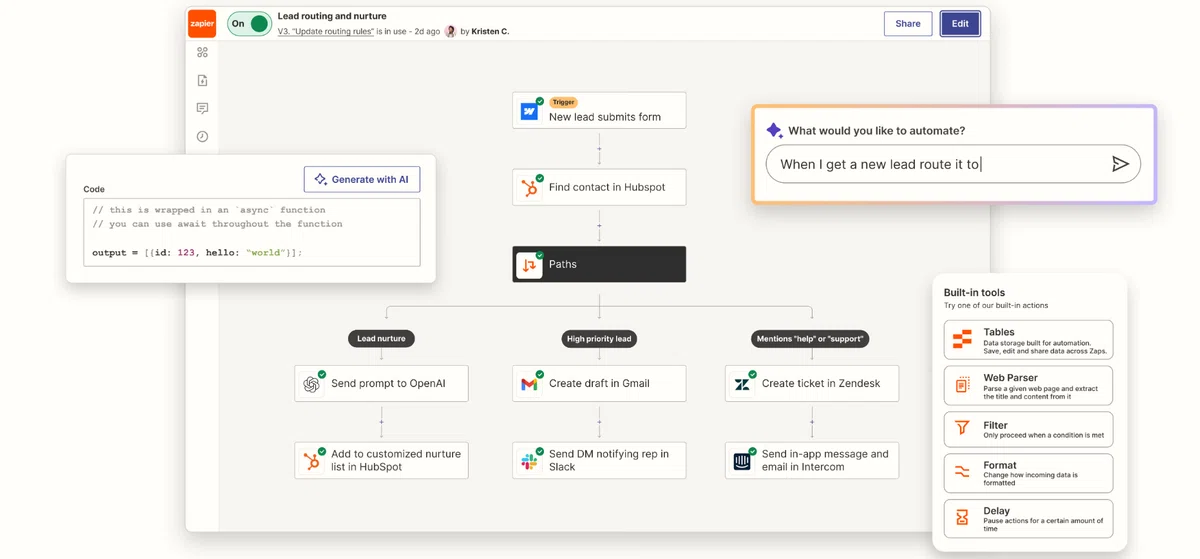Click the Delay hourglass icon

pos(962,518)
